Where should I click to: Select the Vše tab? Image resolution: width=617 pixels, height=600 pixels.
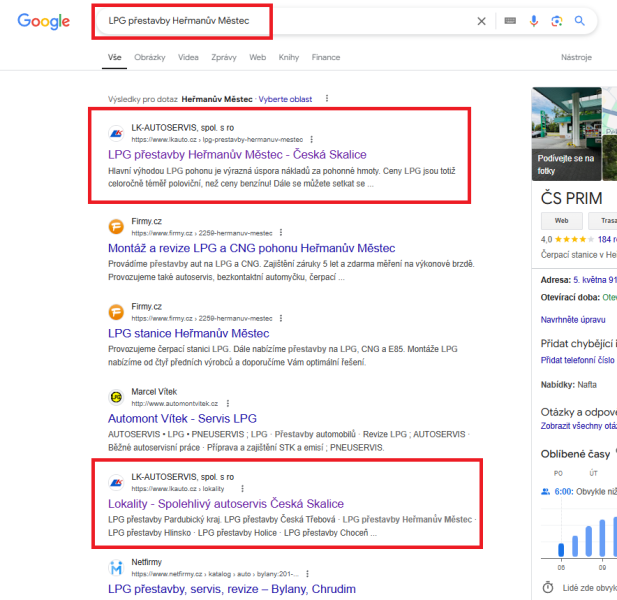[115, 57]
